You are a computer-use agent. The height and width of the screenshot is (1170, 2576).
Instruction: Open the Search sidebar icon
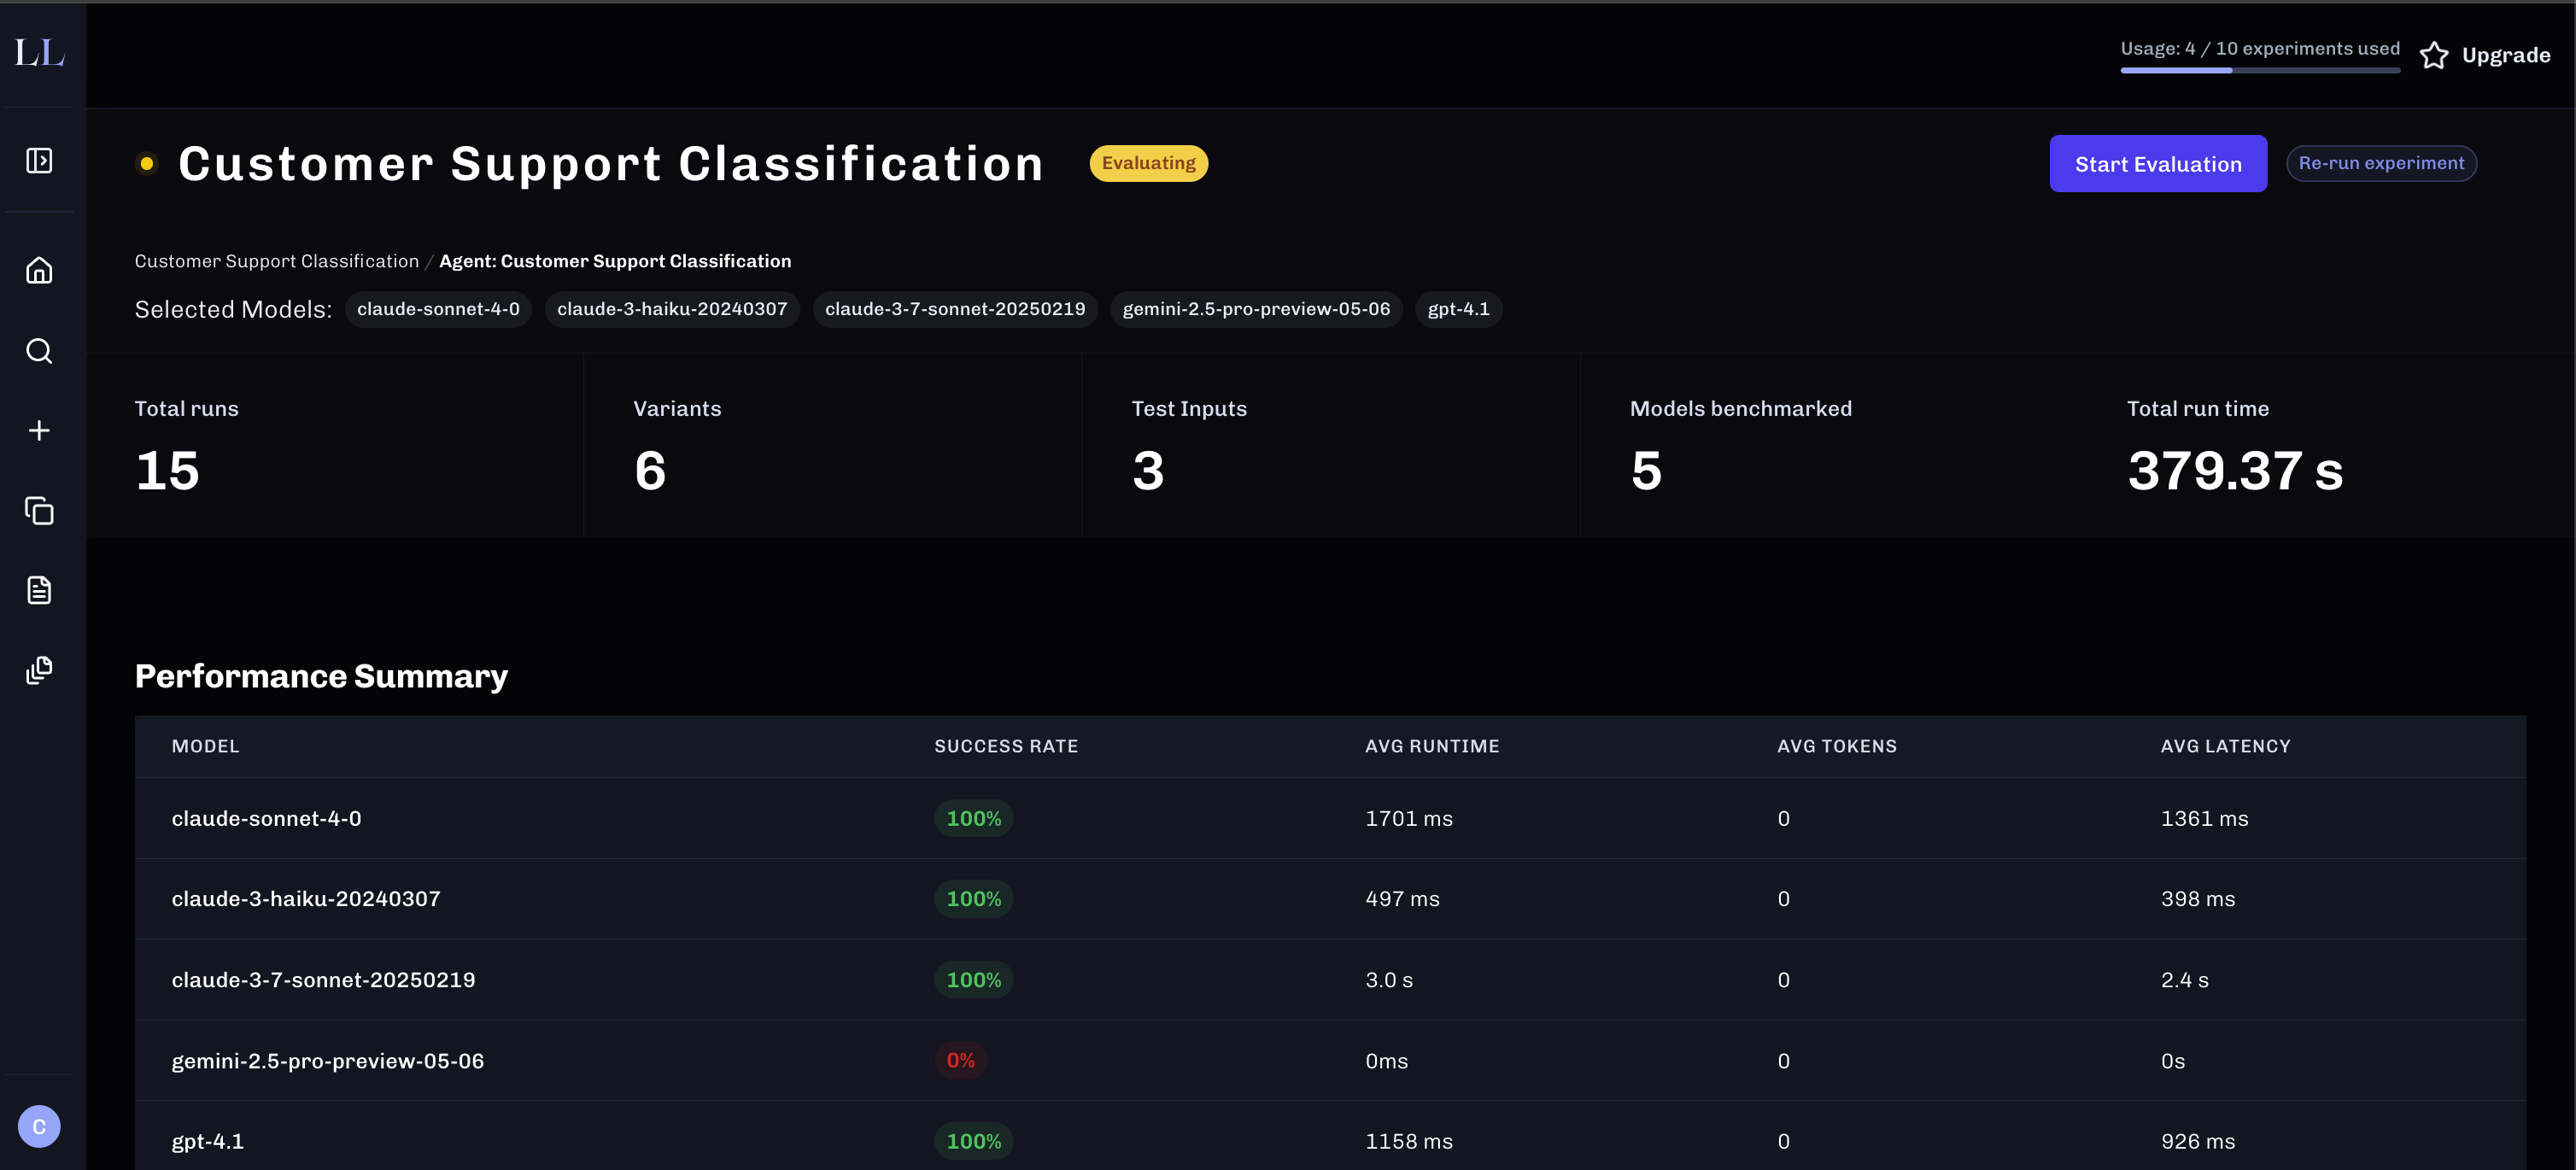(x=39, y=351)
